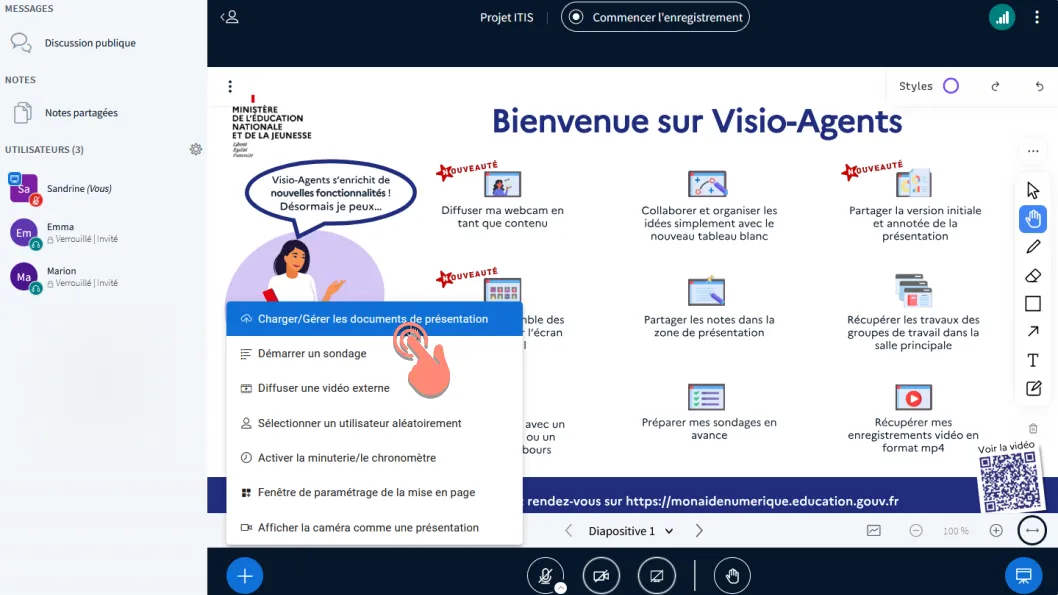
Task: Toggle the microphone mute button
Action: click(x=545, y=575)
